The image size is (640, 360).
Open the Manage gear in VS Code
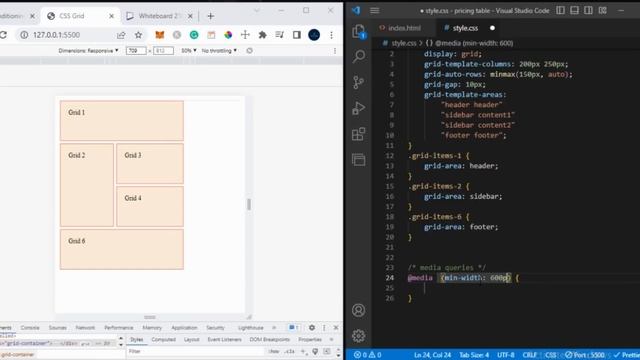[x=358, y=336]
